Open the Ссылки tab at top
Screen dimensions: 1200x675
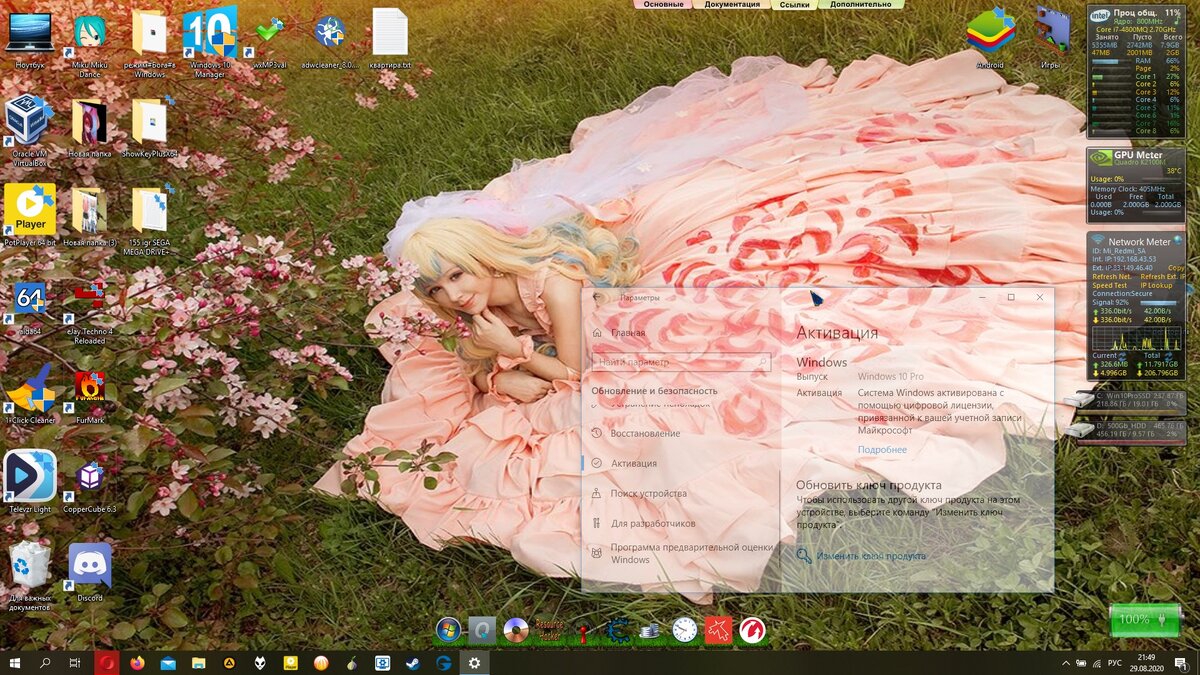(794, 4)
